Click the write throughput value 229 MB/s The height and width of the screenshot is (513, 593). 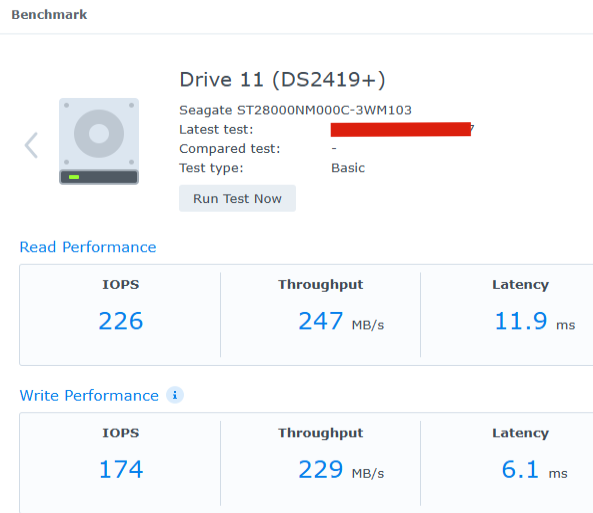click(341, 469)
